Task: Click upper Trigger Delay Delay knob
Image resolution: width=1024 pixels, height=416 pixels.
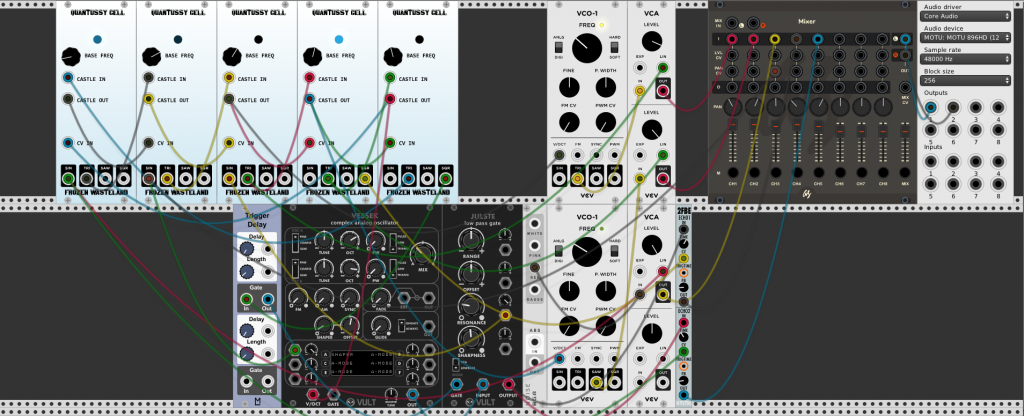Action: coord(246,249)
